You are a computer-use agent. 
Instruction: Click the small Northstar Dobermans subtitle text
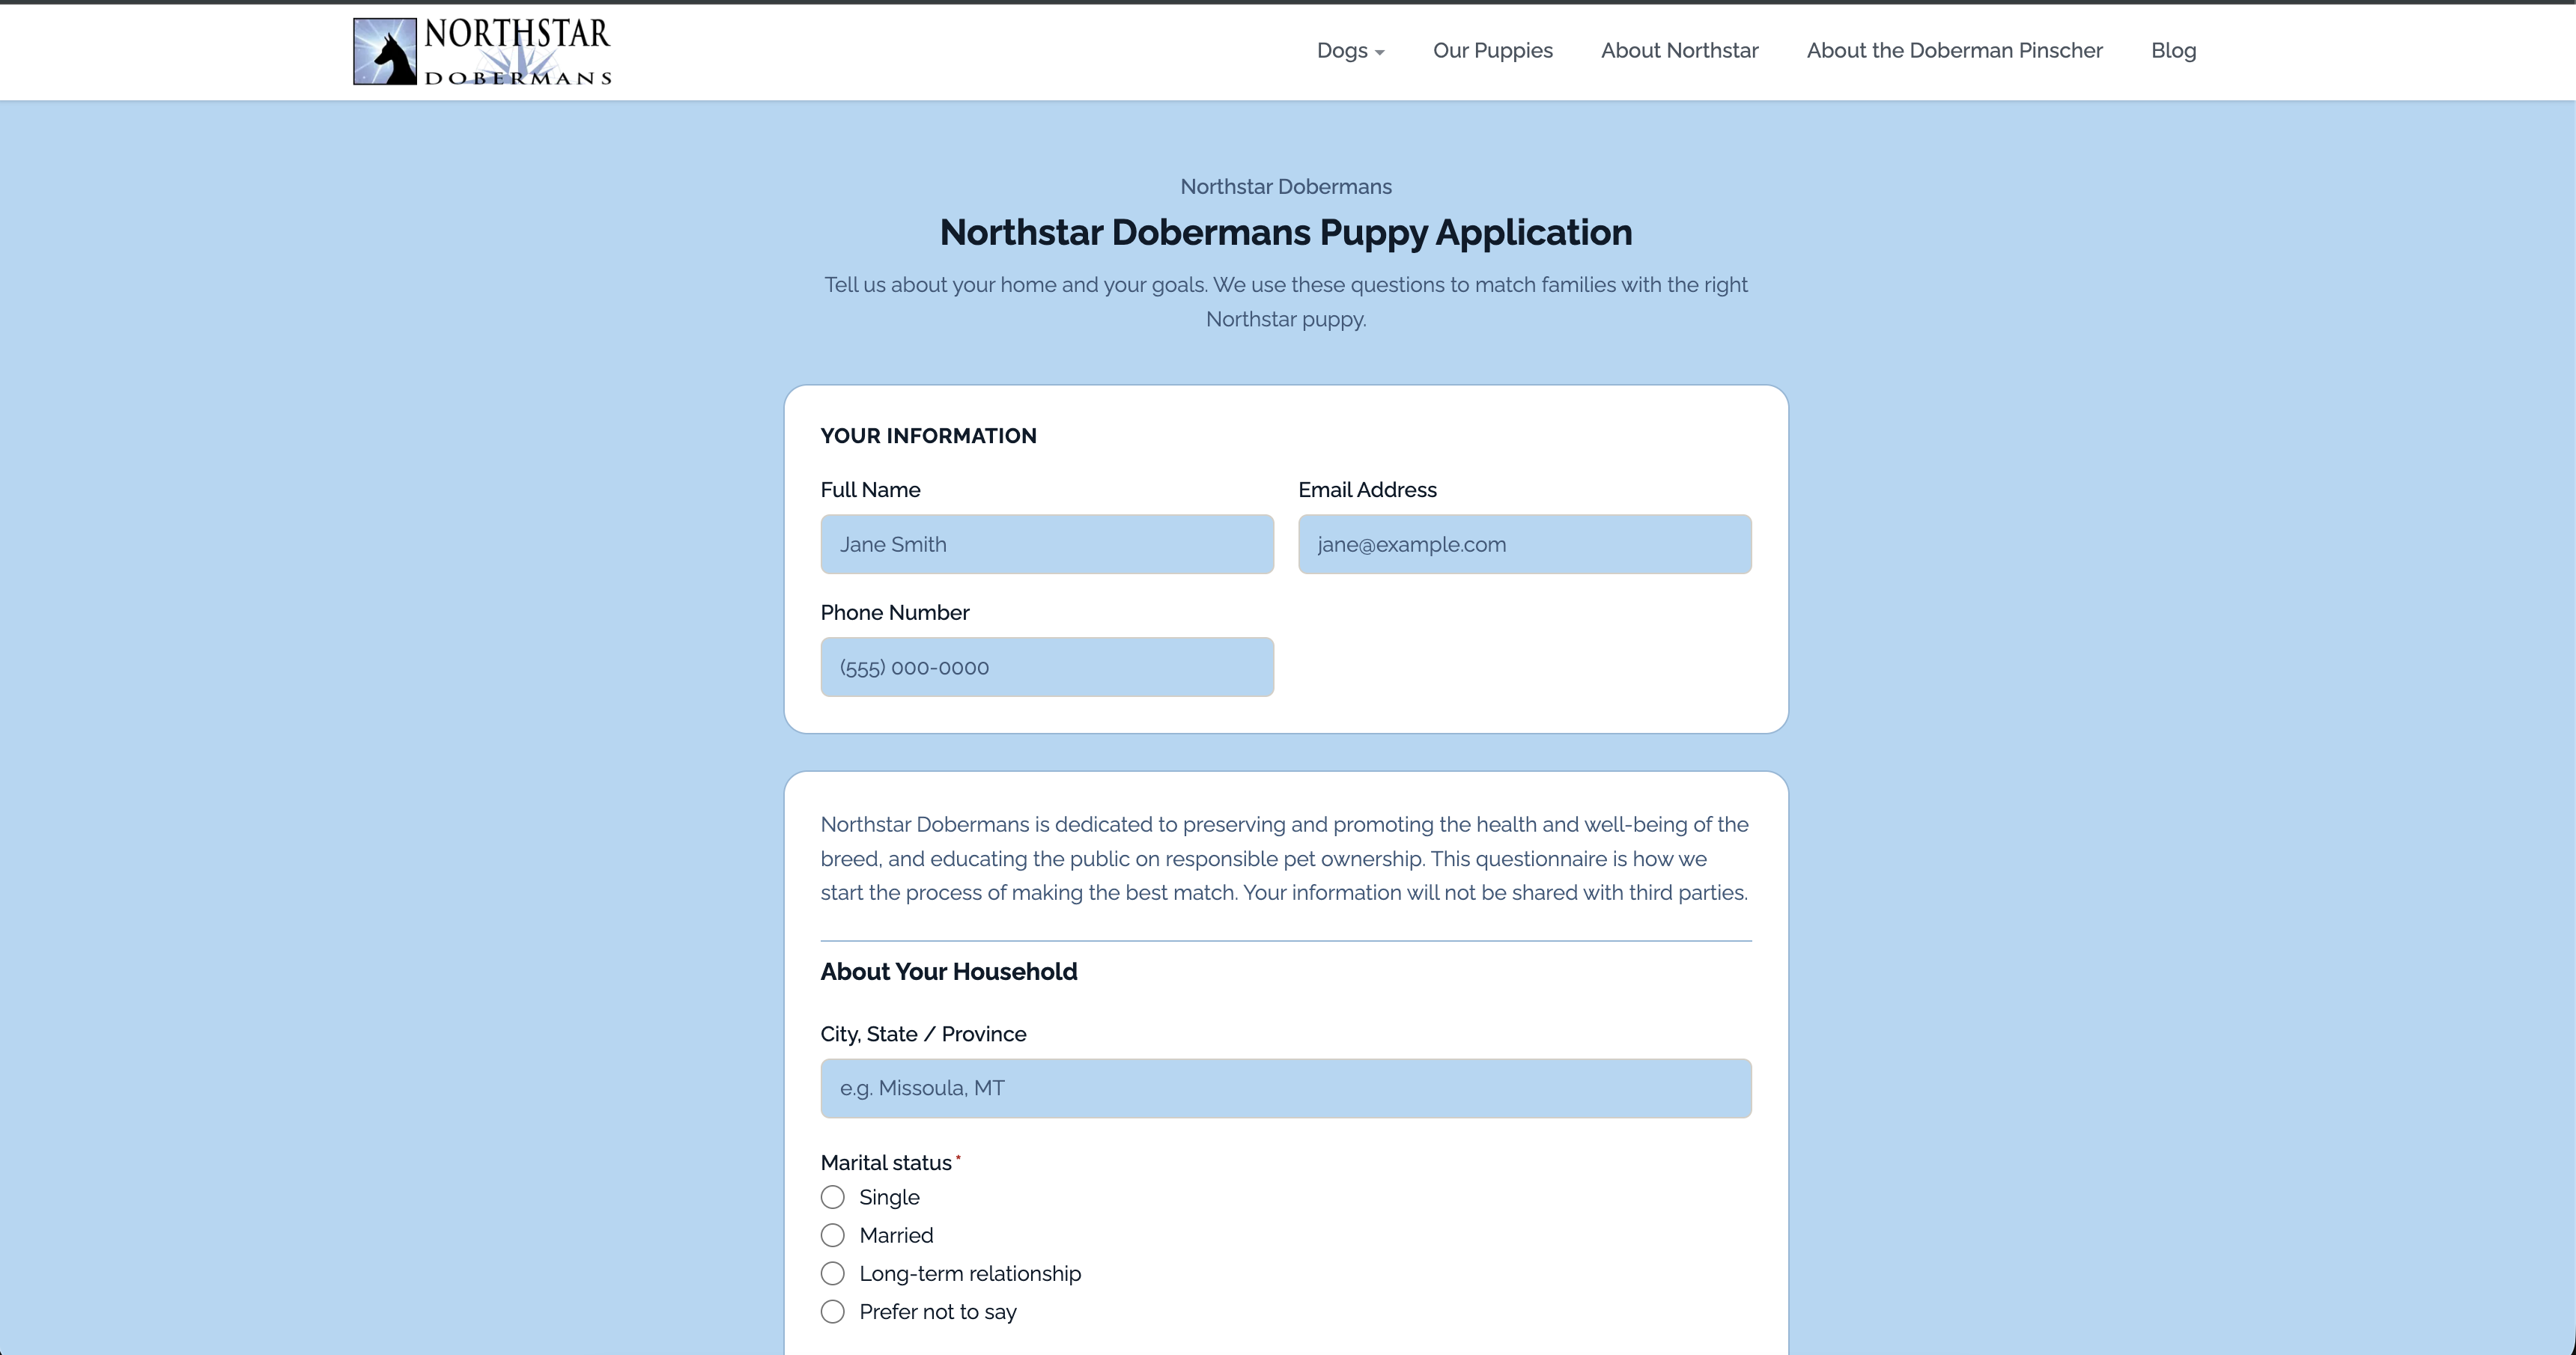[1286, 187]
